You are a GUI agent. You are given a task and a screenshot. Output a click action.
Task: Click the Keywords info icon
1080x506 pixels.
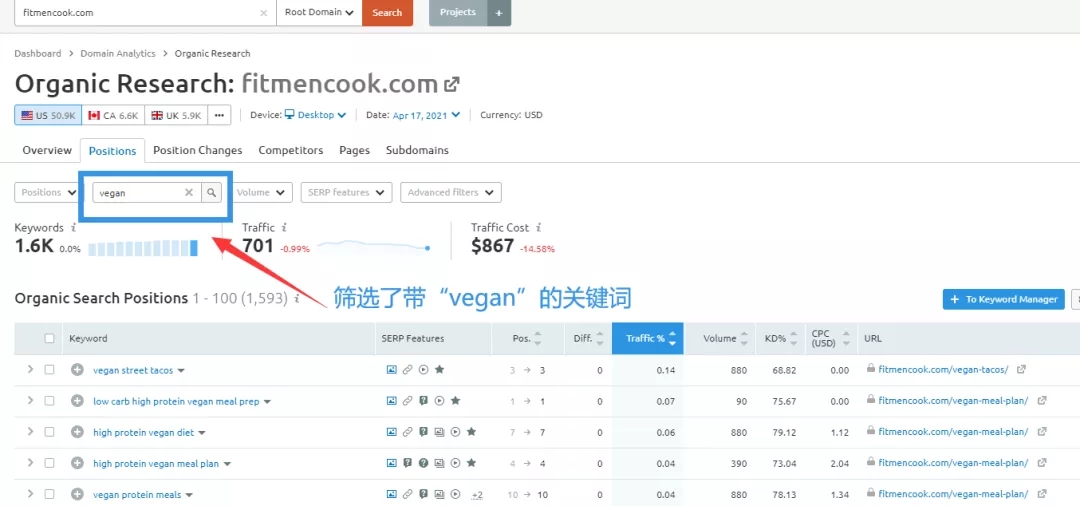coord(73,228)
